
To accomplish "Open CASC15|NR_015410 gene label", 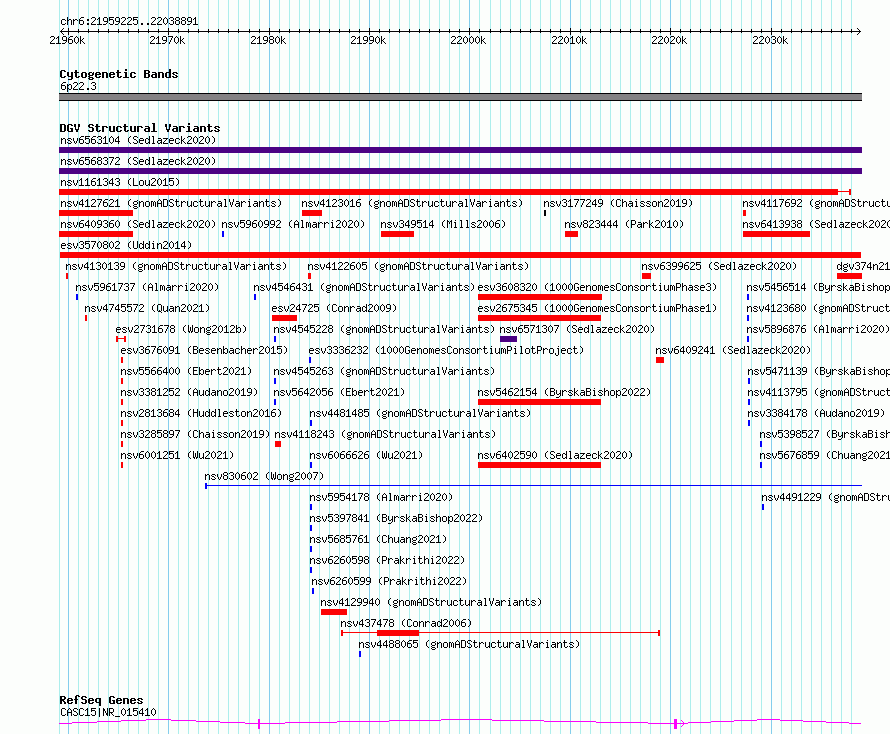I will 108,712.
